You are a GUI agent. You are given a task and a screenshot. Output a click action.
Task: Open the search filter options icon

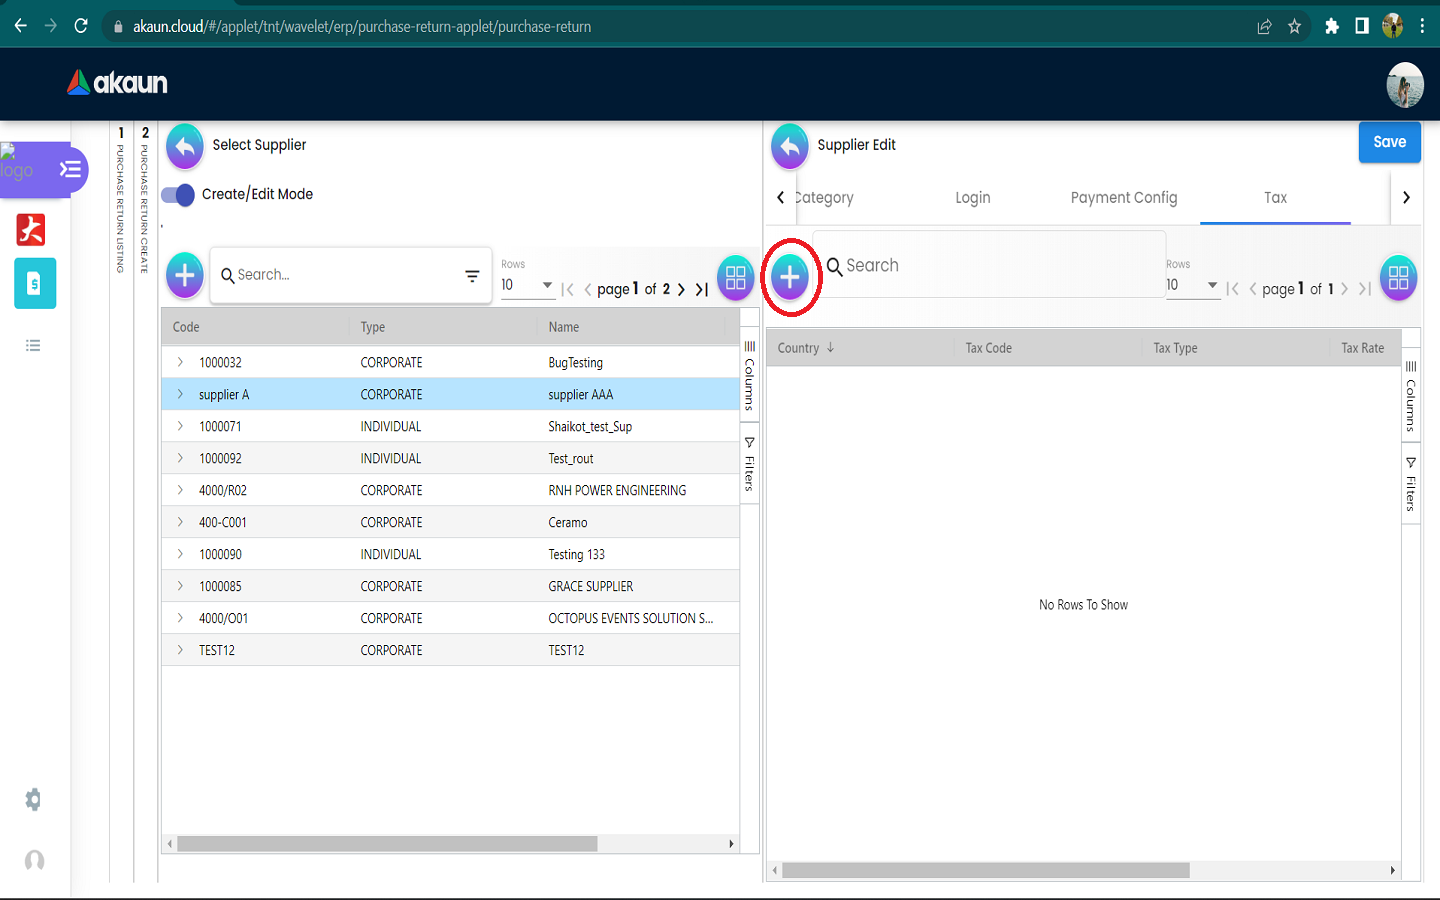click(472, 276)
